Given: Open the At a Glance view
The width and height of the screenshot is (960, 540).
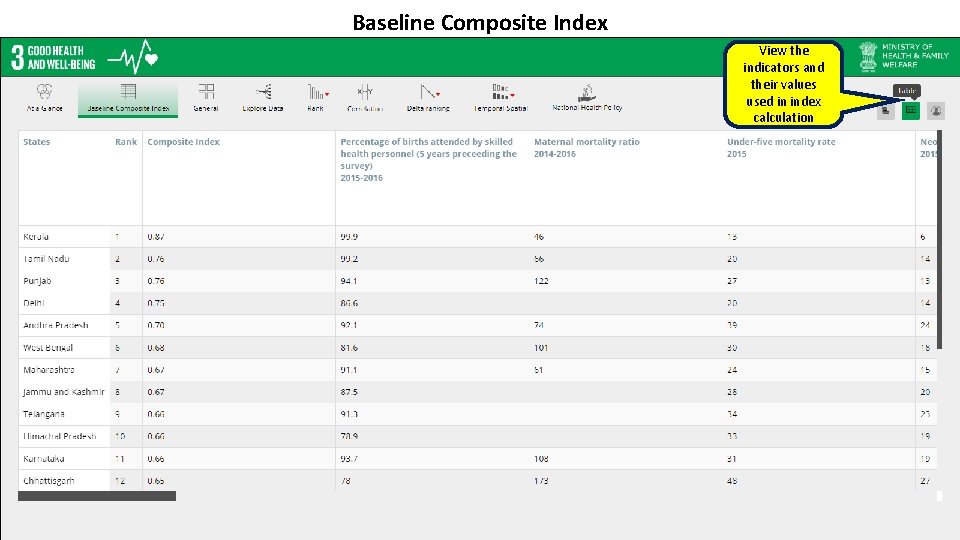Looking at the screenshot, I should coord(44,98).
